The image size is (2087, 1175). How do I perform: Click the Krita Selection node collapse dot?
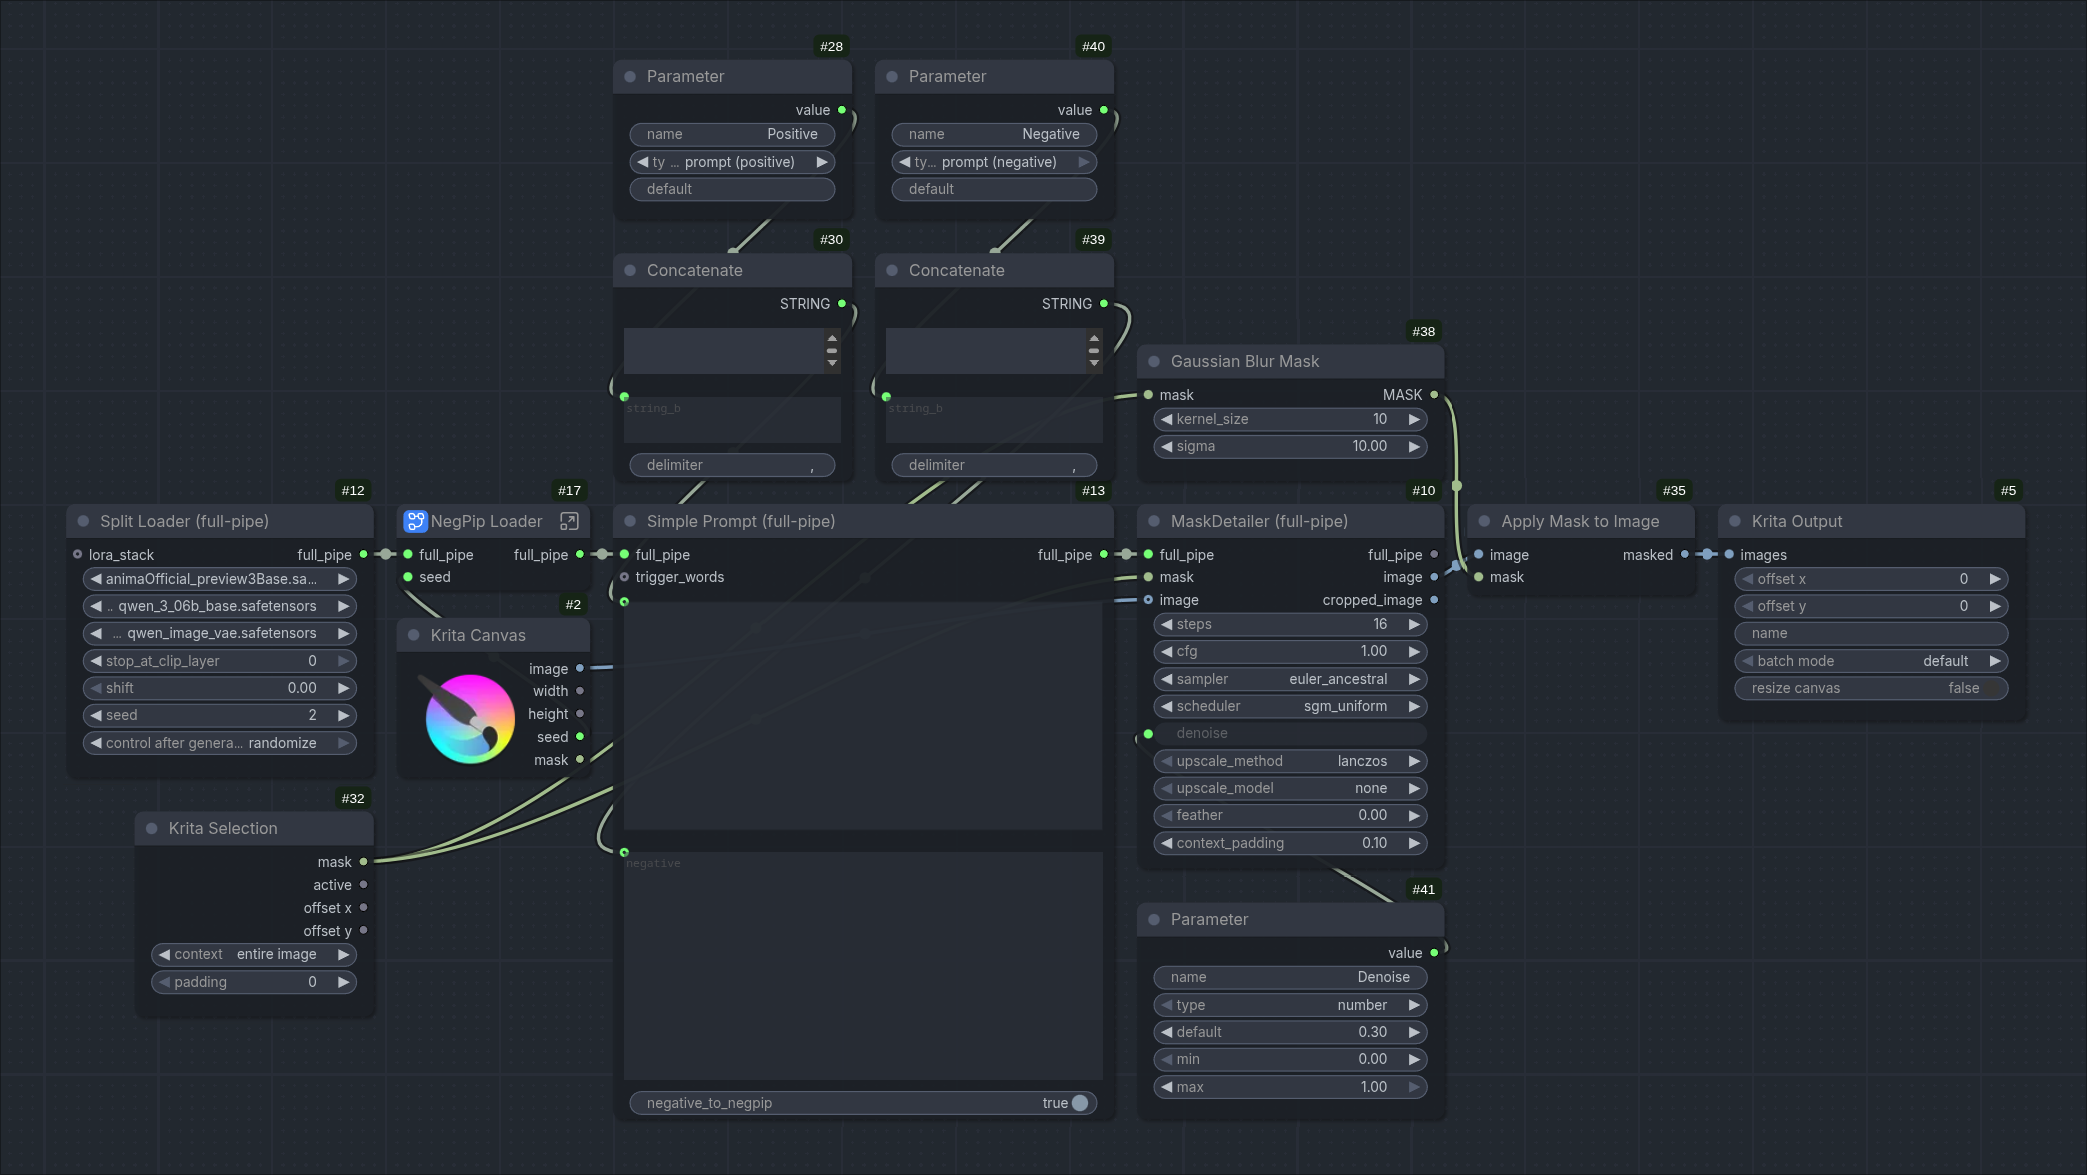pyautogui.click(x=152, y=828)
